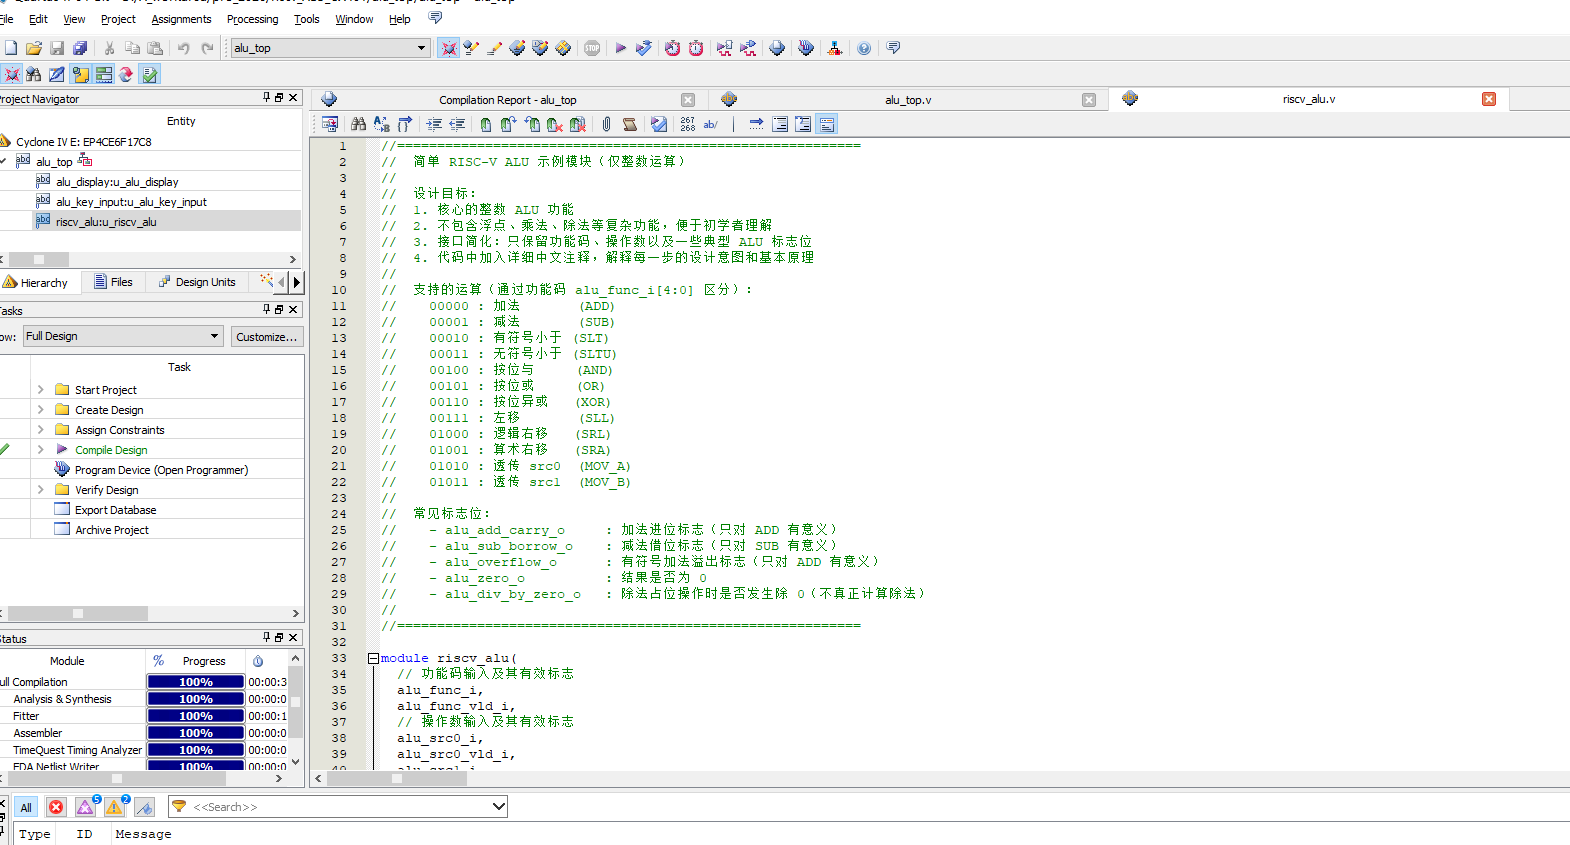Toggle the bookmark flag icon in editor
The height and width of the screenshot is (845, 1570).
486,124
